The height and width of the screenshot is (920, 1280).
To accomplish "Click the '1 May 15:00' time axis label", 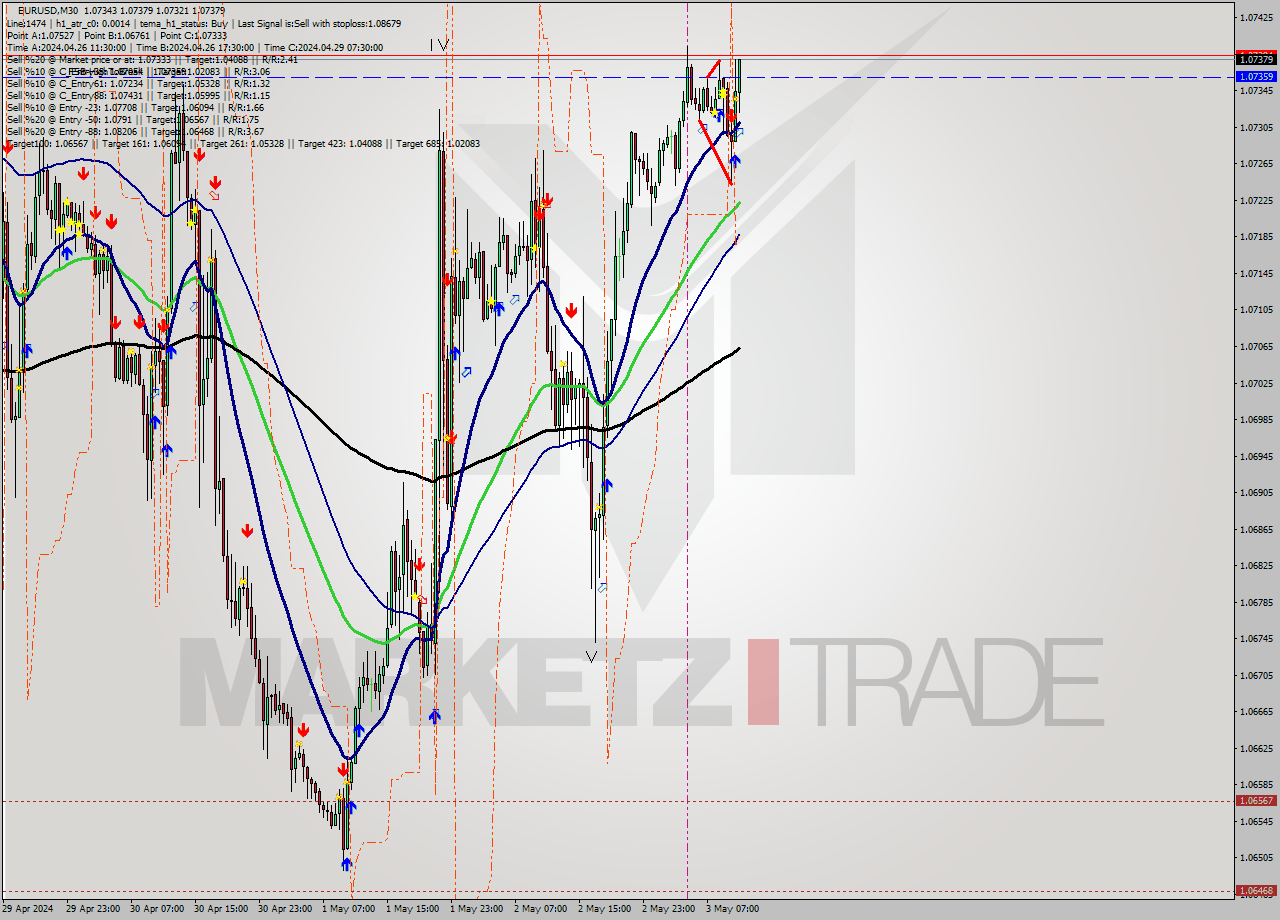I will 411,909.
